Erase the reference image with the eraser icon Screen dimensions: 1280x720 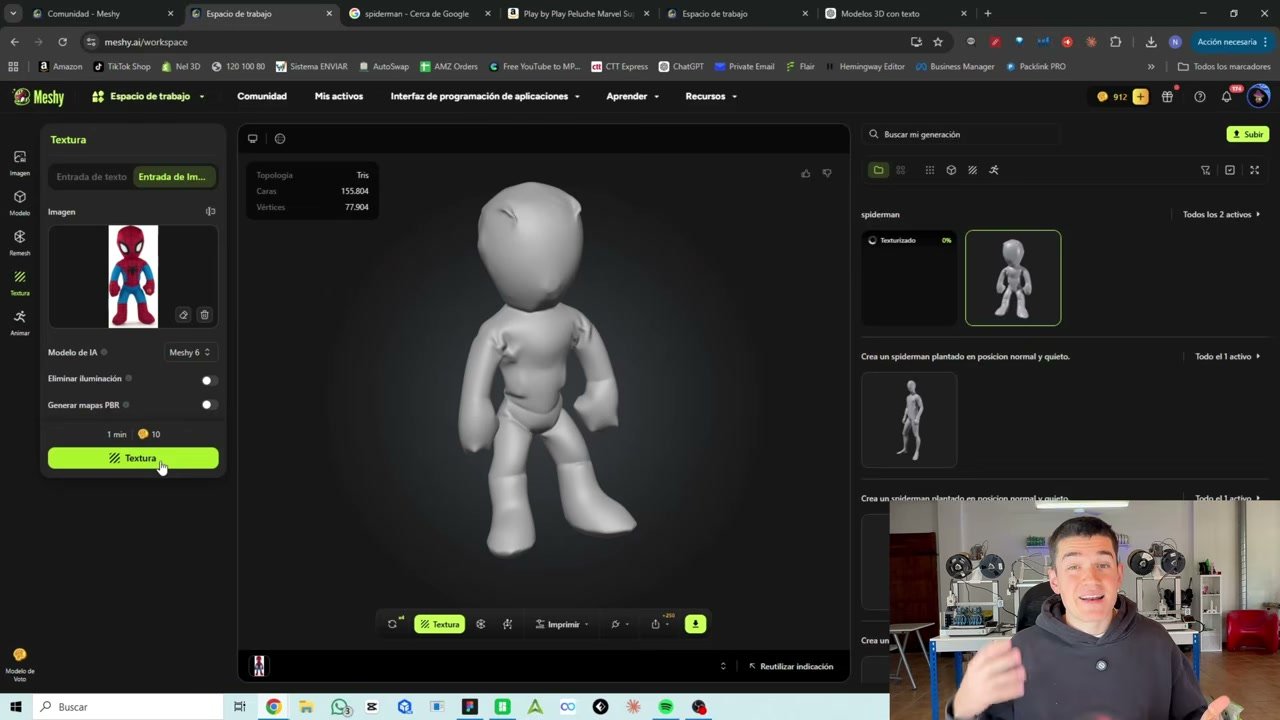pyautogui.click(x=183, y=315)
